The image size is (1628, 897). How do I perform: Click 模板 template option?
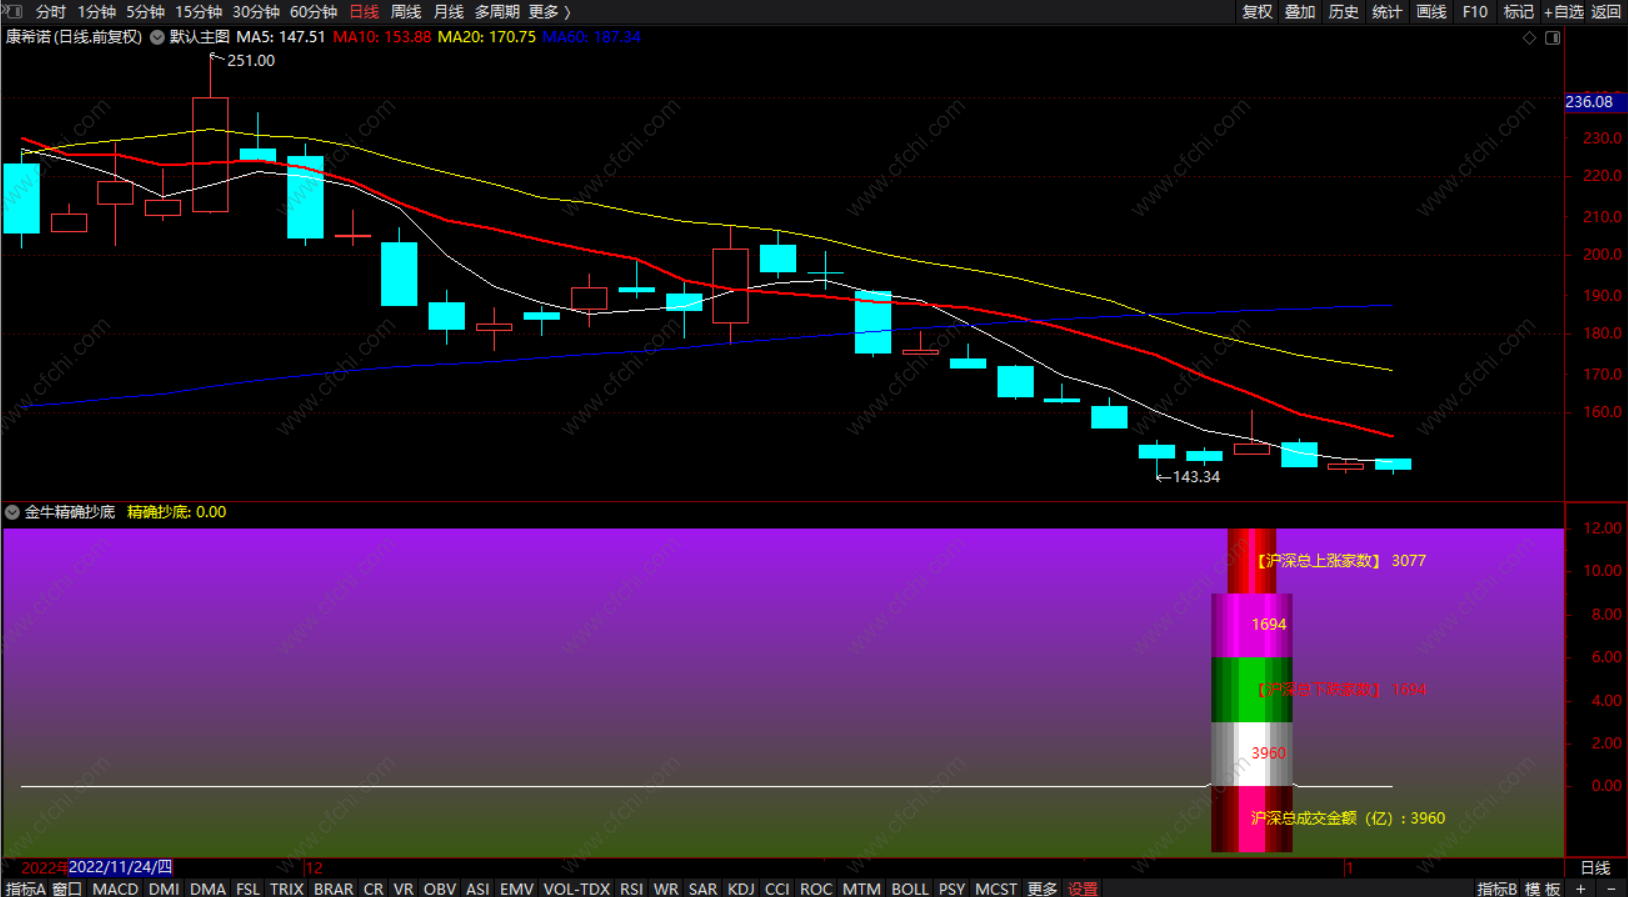click(1543, 888)
